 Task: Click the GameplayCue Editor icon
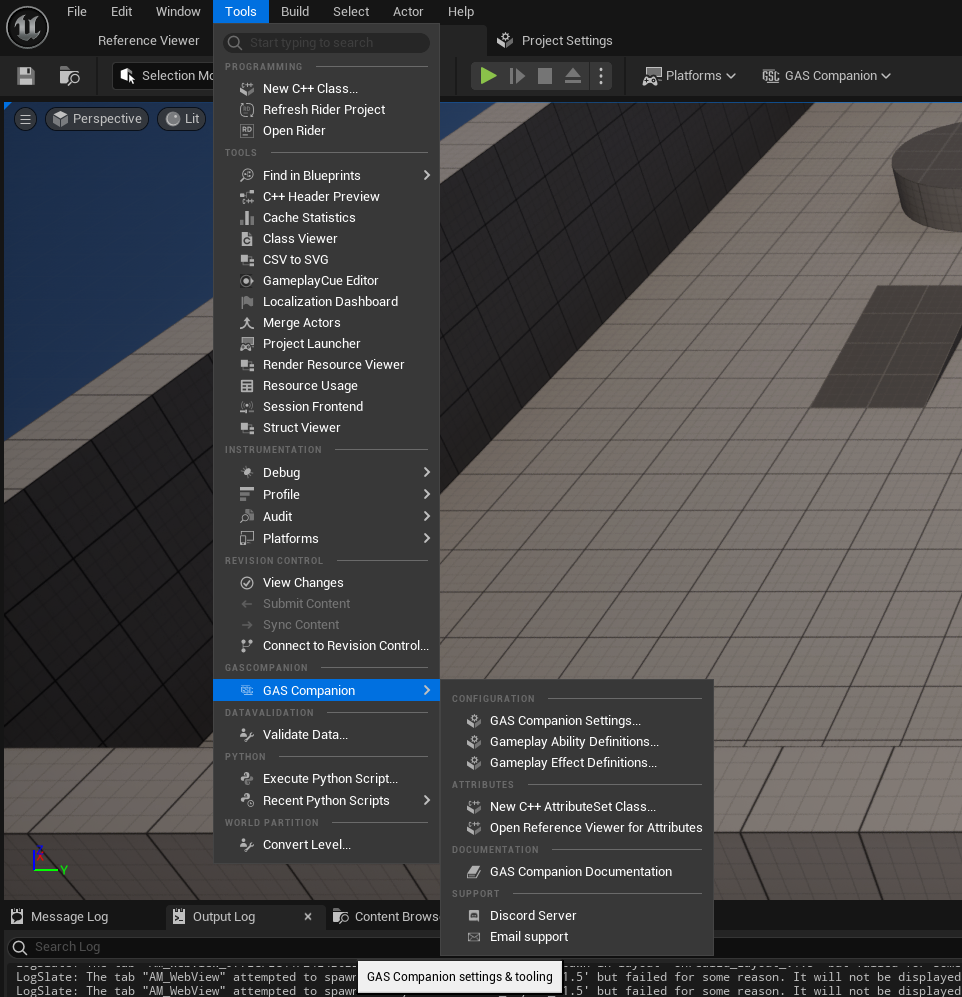pyautogui.click(x=247, y=280)
